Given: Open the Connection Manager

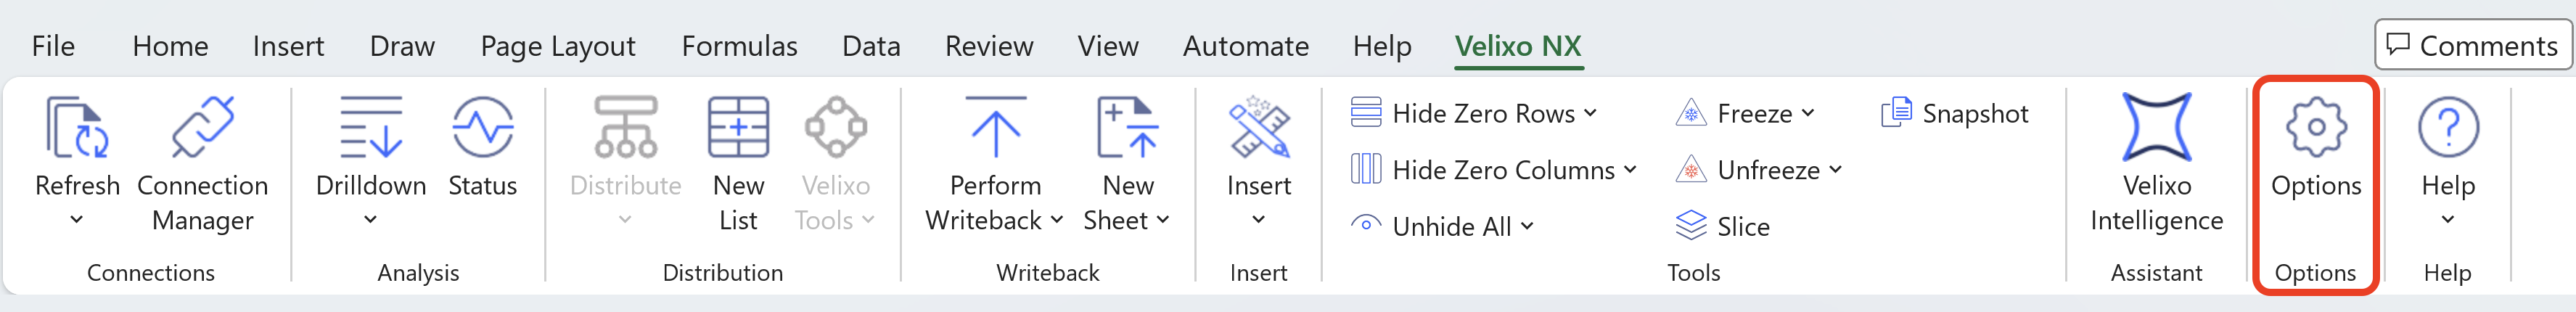Looking at the screenshot, I should tap(202, 128).
